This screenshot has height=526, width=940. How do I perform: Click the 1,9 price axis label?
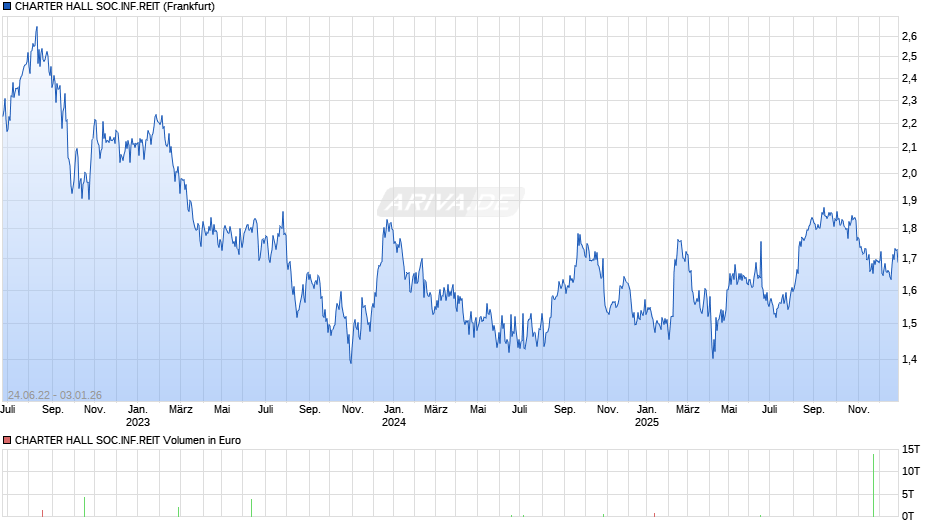pyautogui.click(x=909, y=200)
